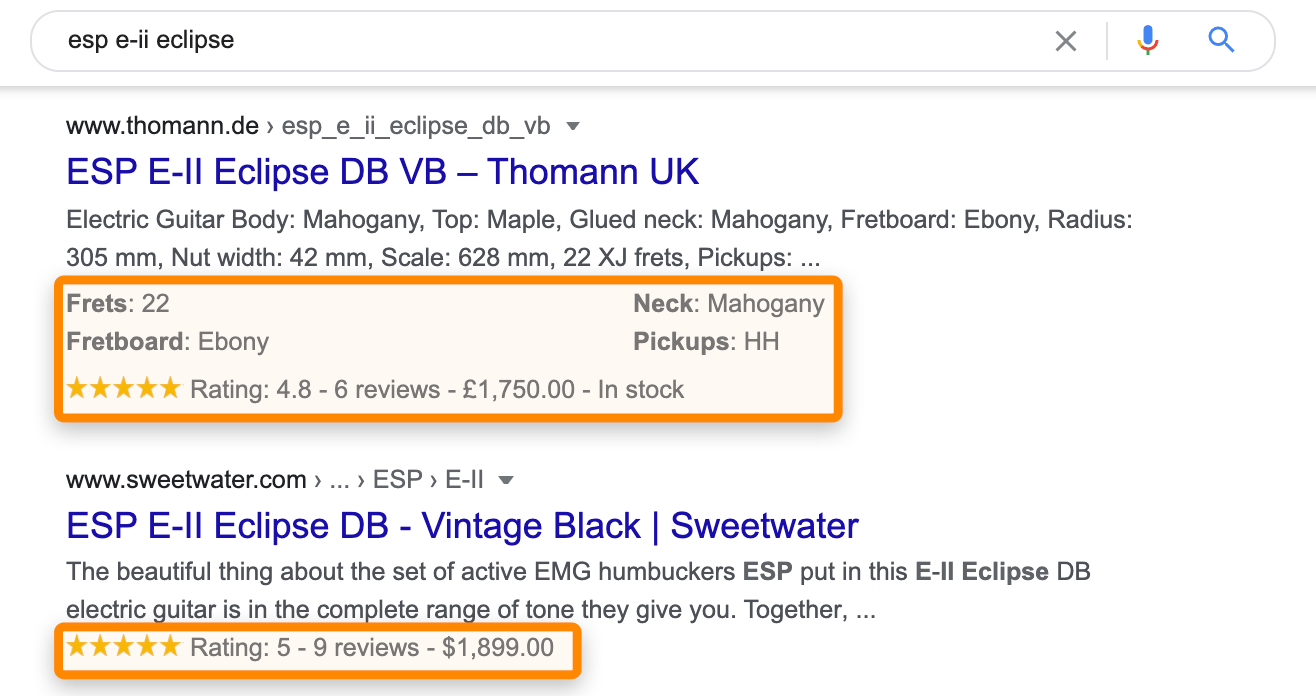1316x696 pixels.
Task: Click the Pickups: HH attribute
Action: point(706,341)
